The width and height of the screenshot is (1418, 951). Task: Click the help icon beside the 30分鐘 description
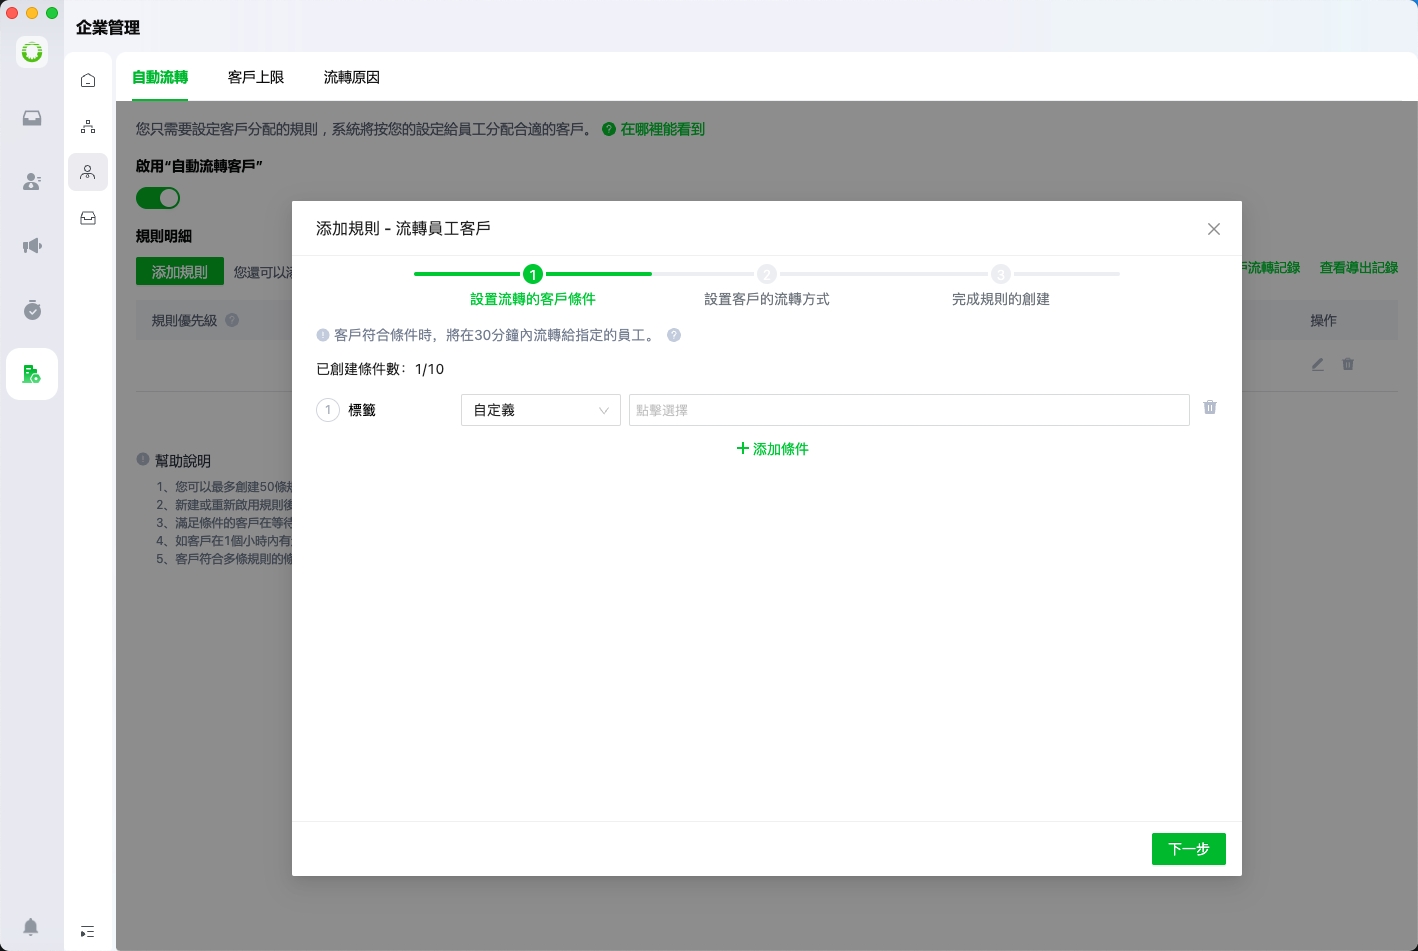[674, 336]
